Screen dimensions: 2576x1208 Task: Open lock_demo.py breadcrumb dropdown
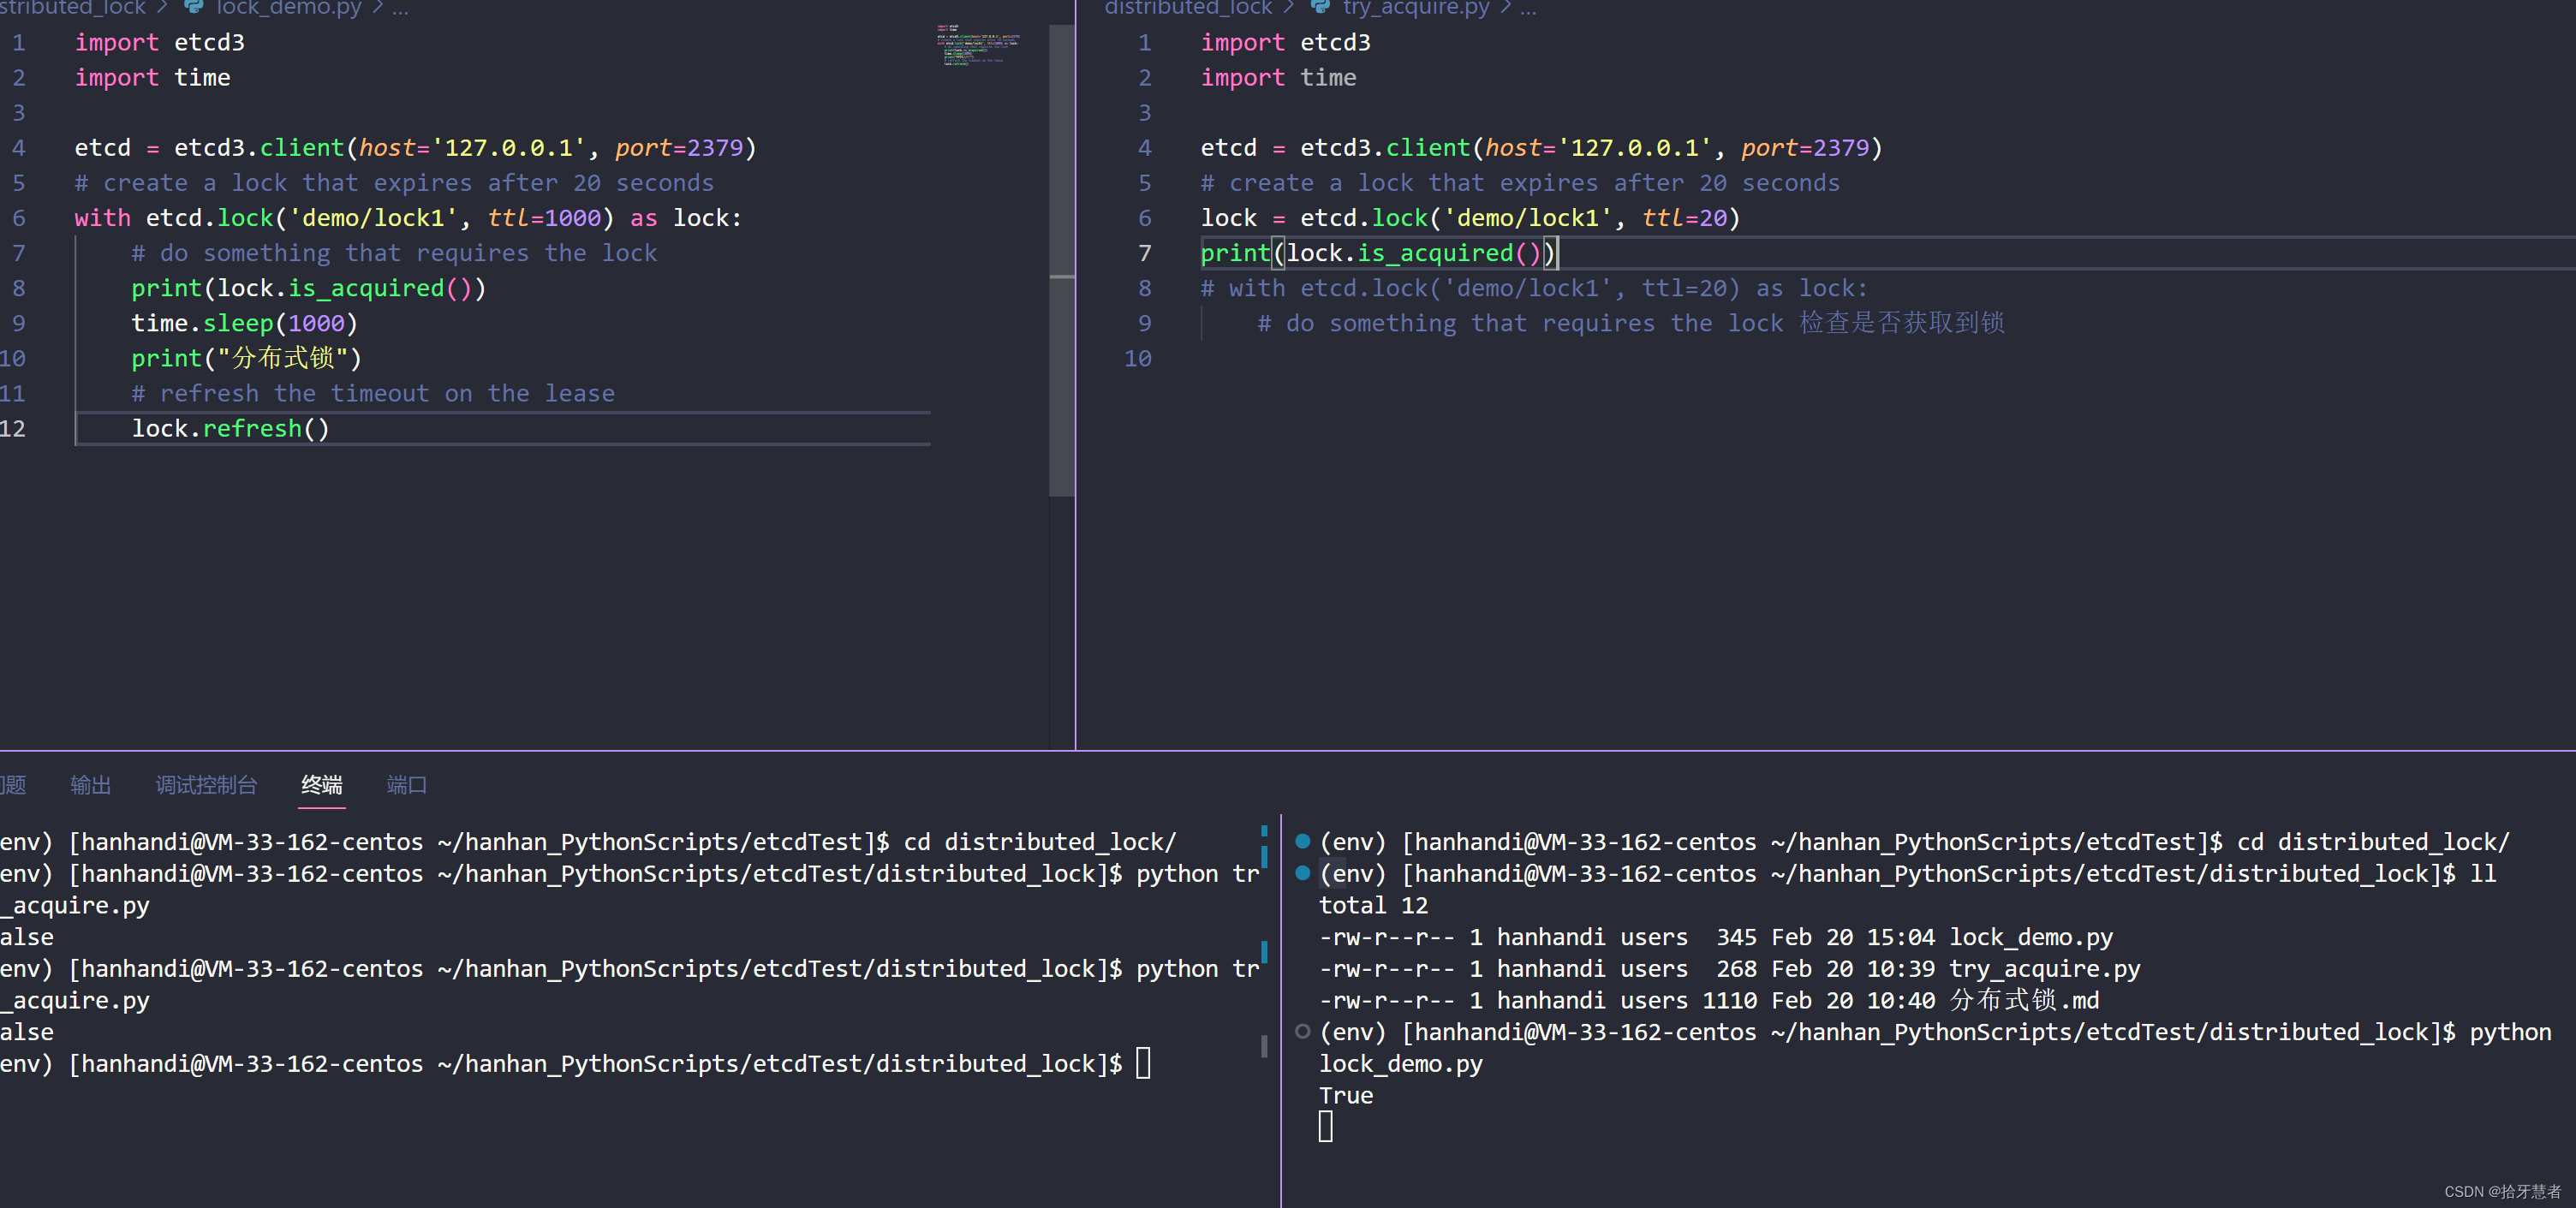288,8
